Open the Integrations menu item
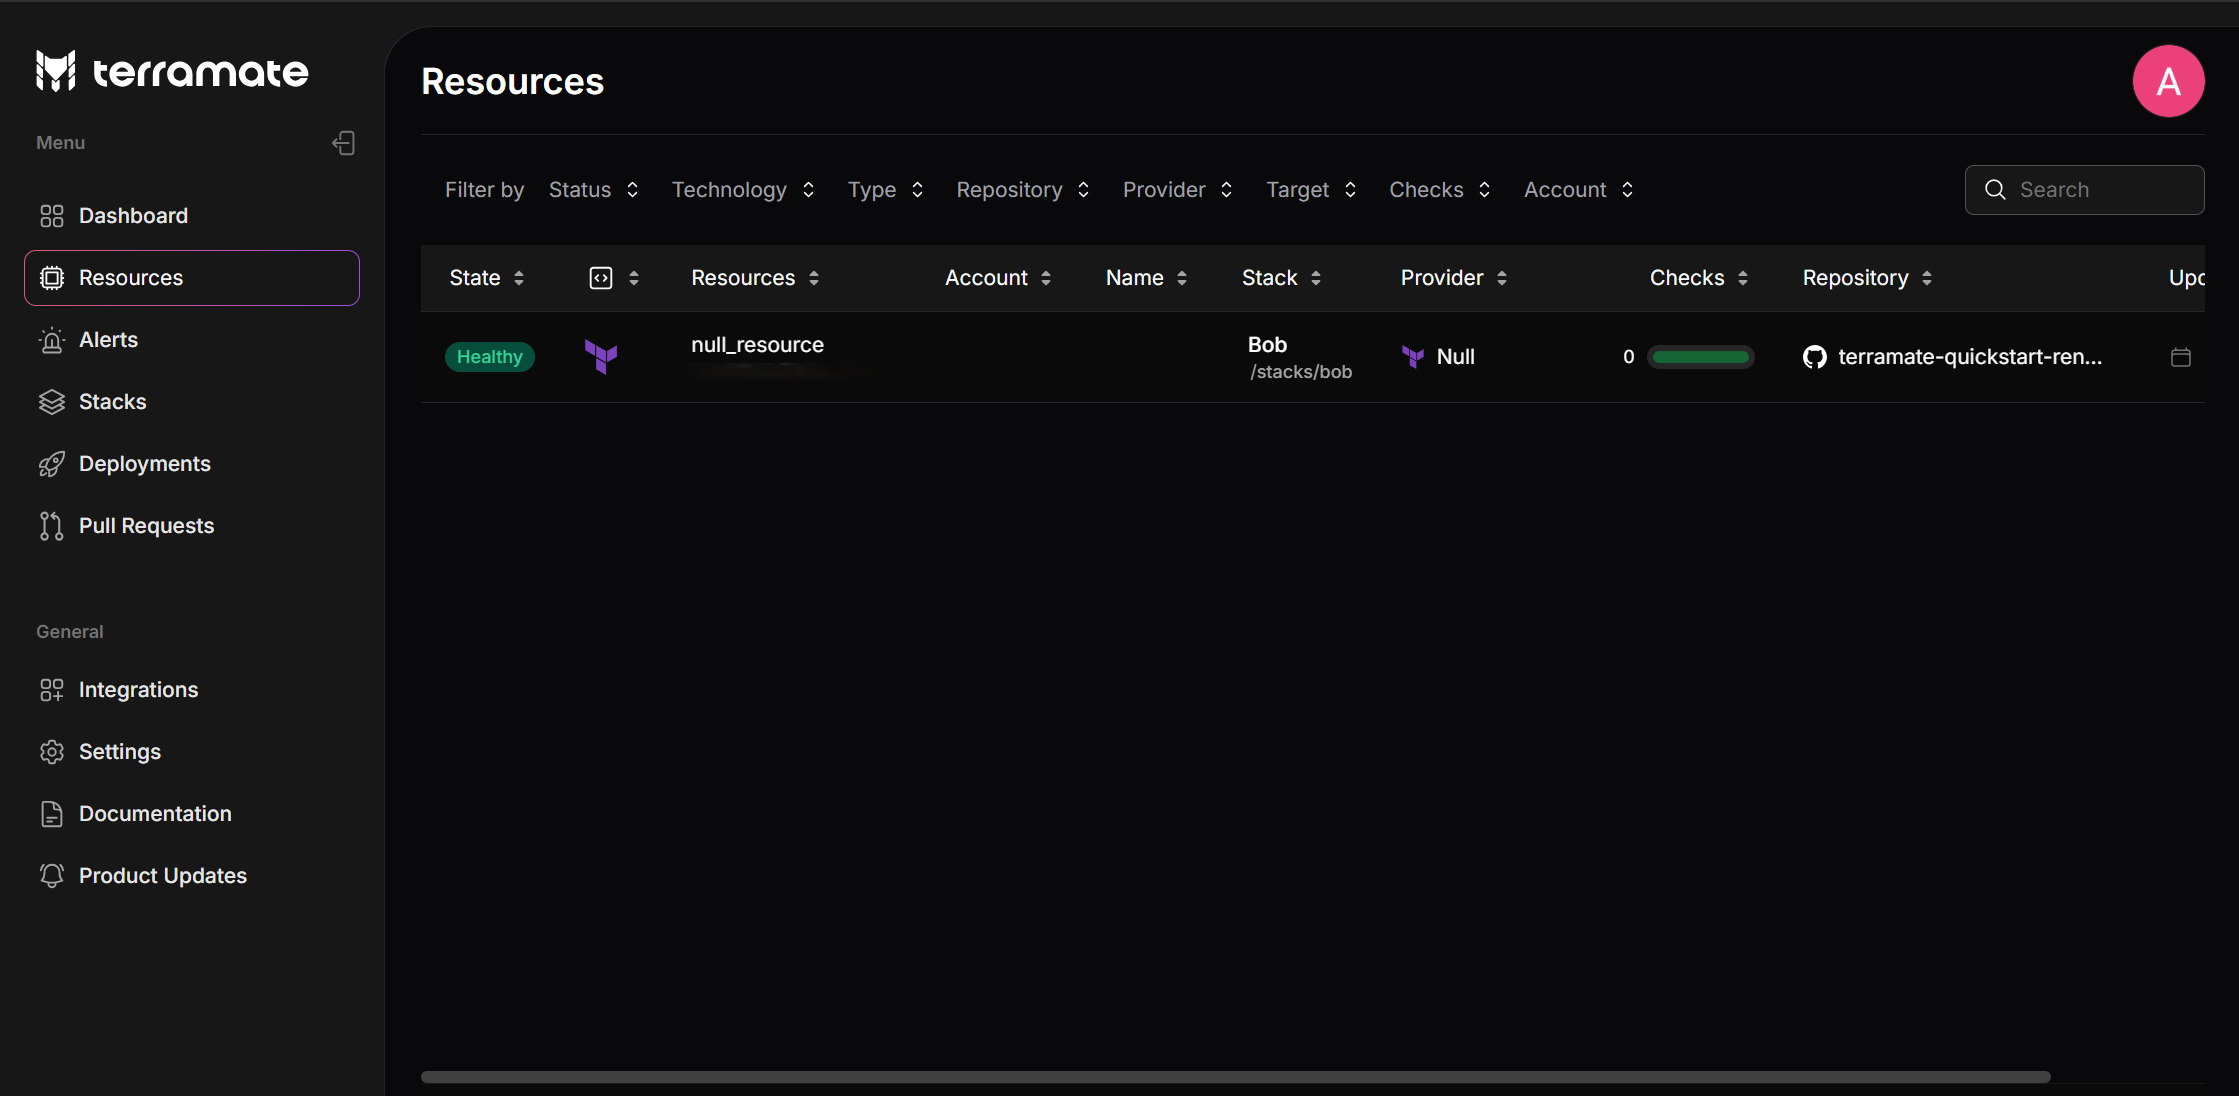The height and width of the screenshot is (1096, 2239). (139, 689)
